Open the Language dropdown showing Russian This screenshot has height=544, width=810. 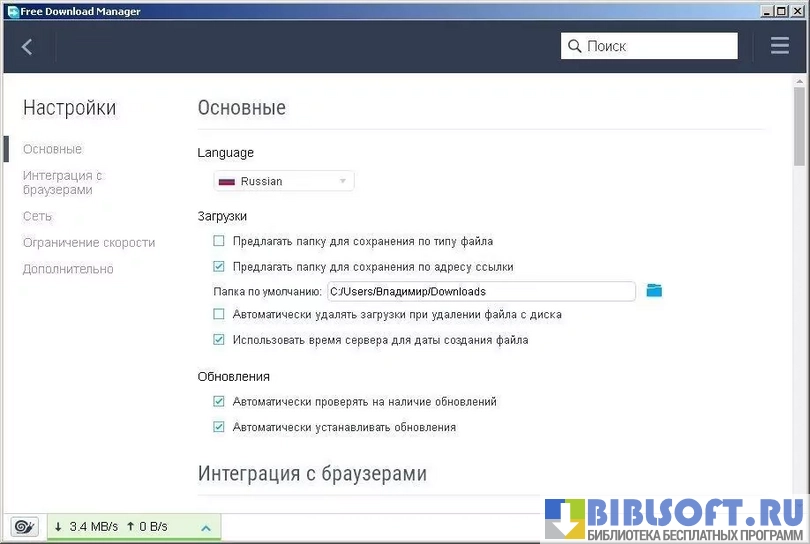pos(284,181)
